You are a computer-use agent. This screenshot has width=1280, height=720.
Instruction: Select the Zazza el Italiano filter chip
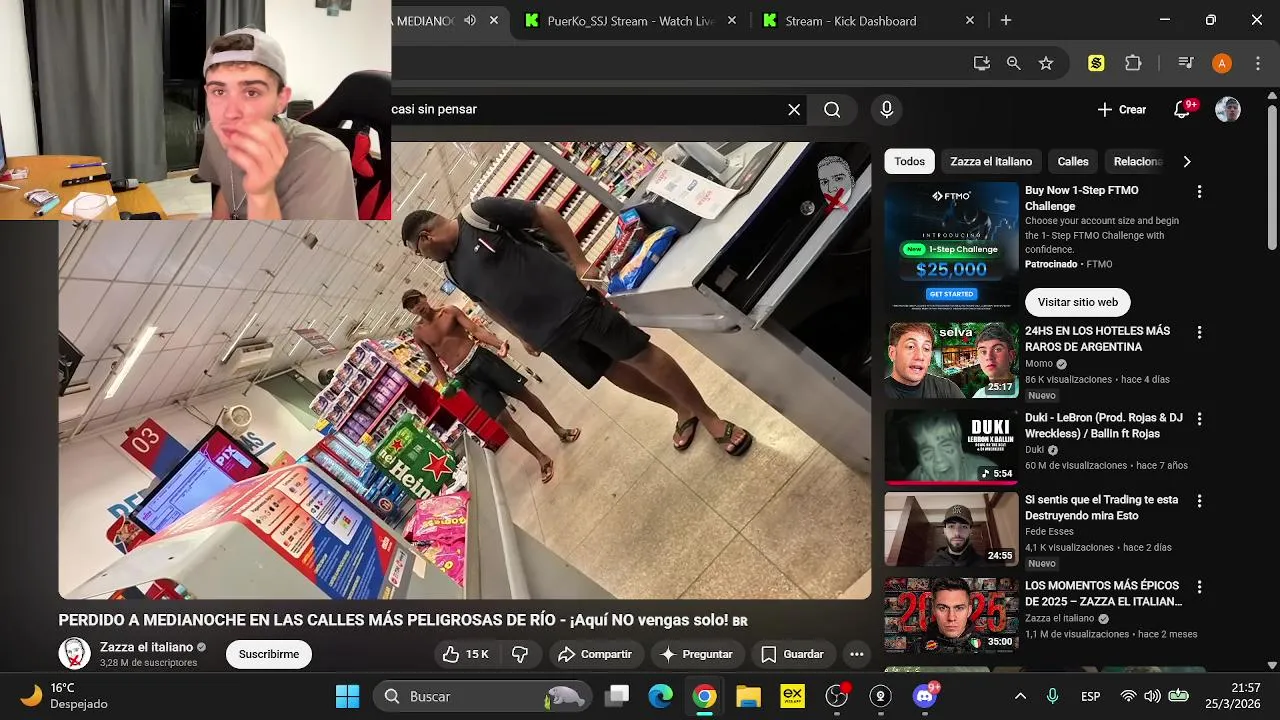(991, 161)
